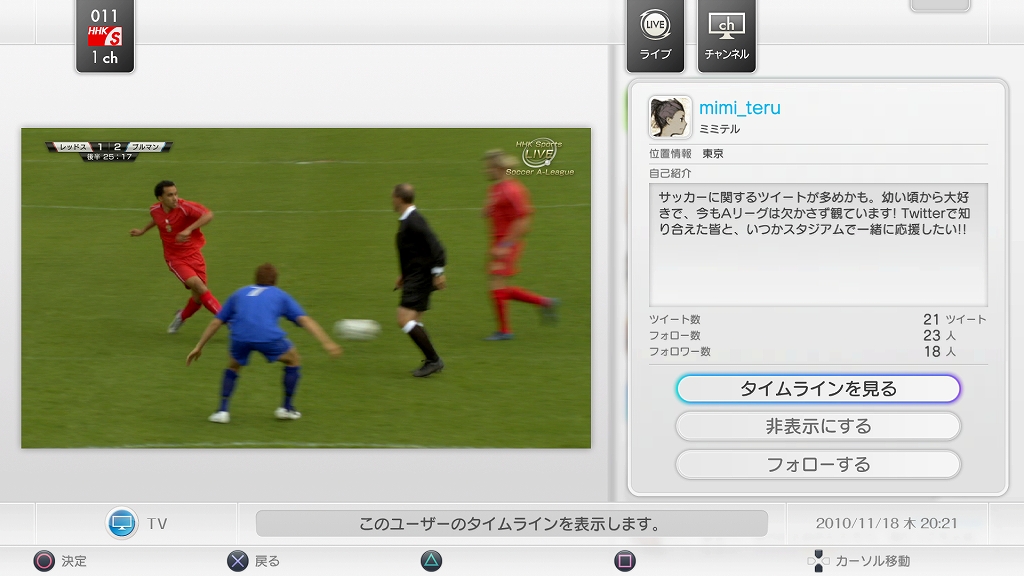Click the ミミテル display name
The height and width of the screenshot is (576, 1024).
(x=720, y=129)
